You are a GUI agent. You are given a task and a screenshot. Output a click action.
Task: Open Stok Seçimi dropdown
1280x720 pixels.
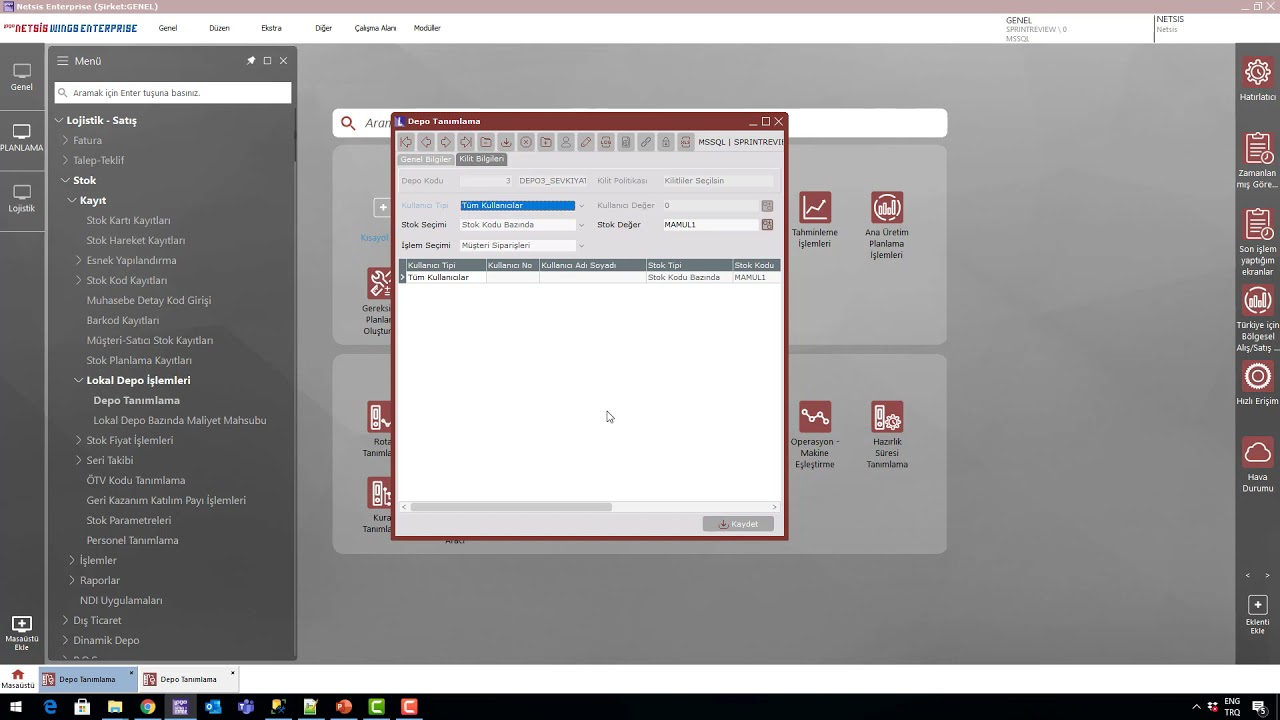point(581,225)
